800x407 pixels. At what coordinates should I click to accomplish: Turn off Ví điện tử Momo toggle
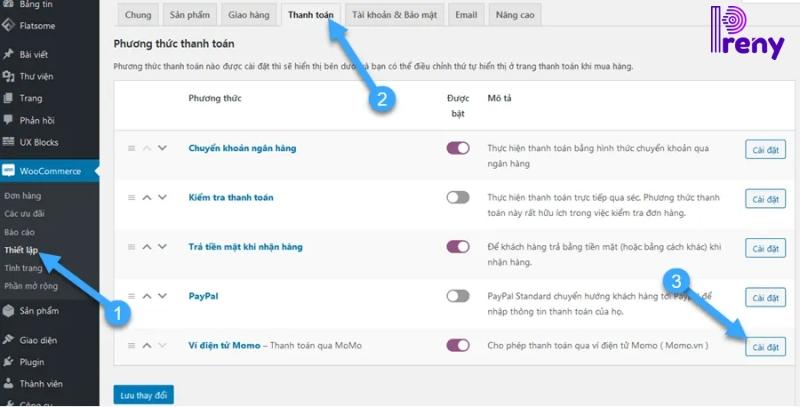[x=458, y=345]
